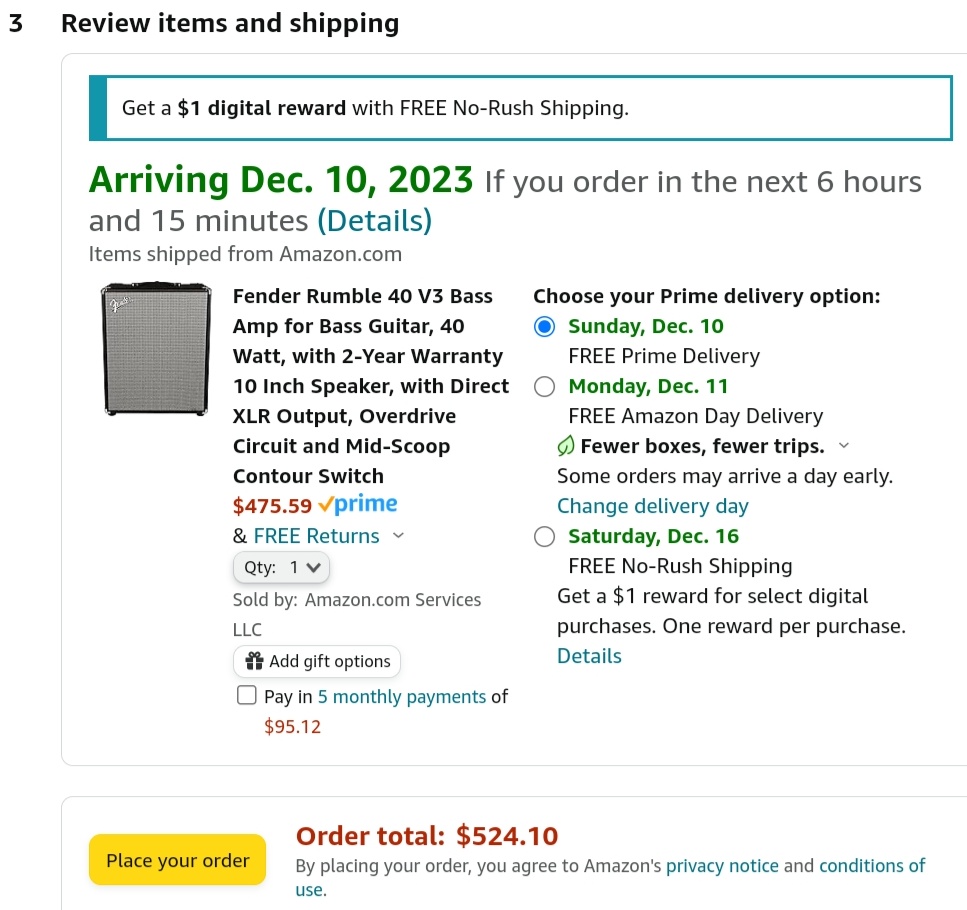Click Change delivery day link
This screenshot has height=910, width=967.
point(652,506)
